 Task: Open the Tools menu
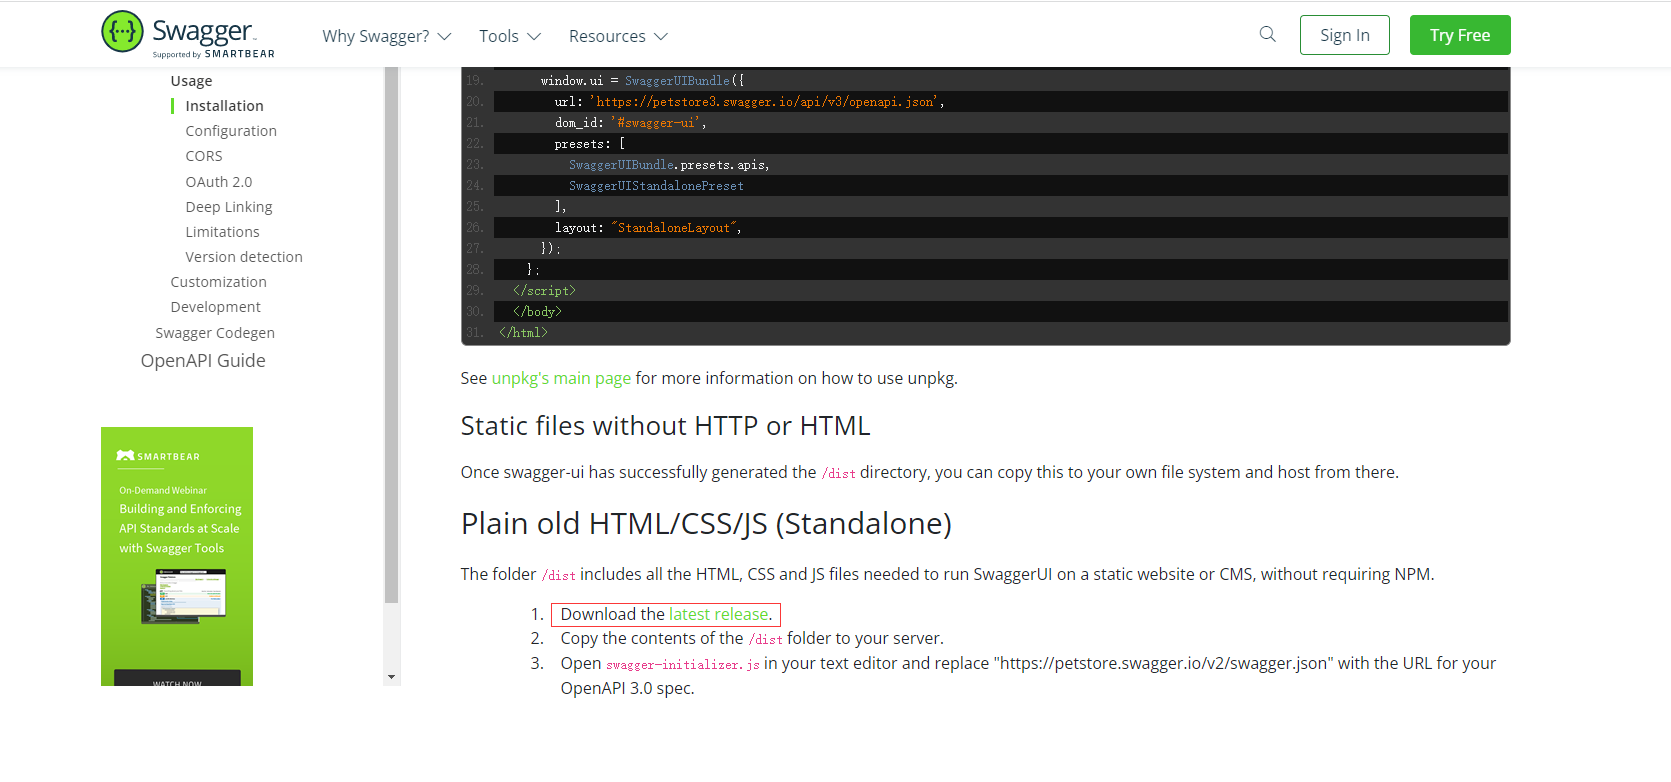[x=510, y=36]
